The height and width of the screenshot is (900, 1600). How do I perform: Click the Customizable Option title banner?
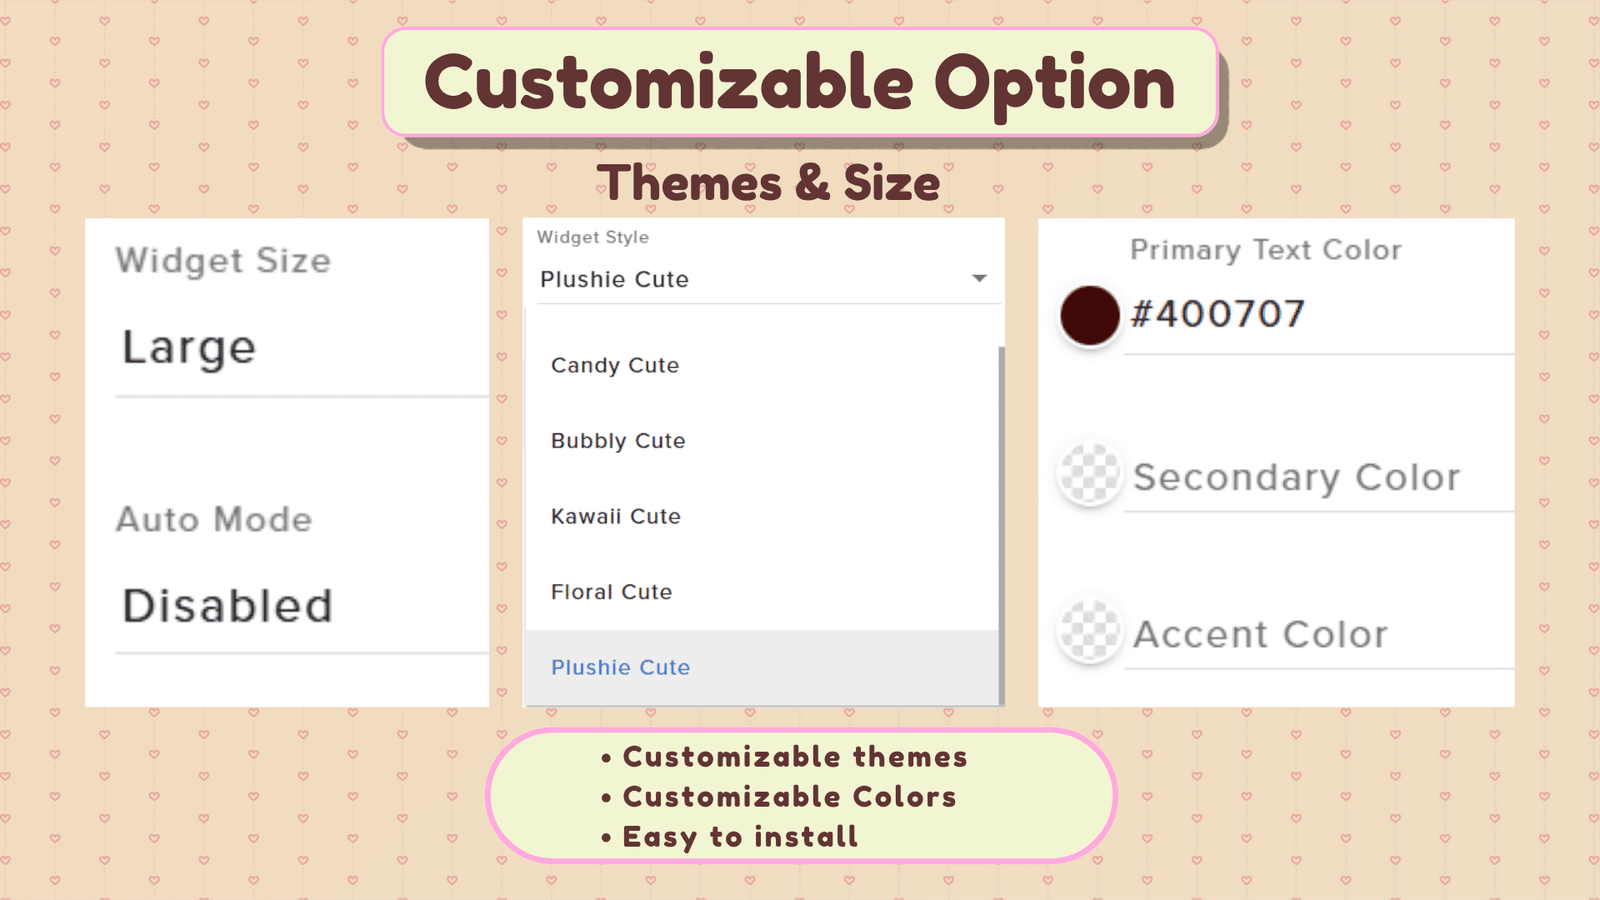click(x=800, y=82)
